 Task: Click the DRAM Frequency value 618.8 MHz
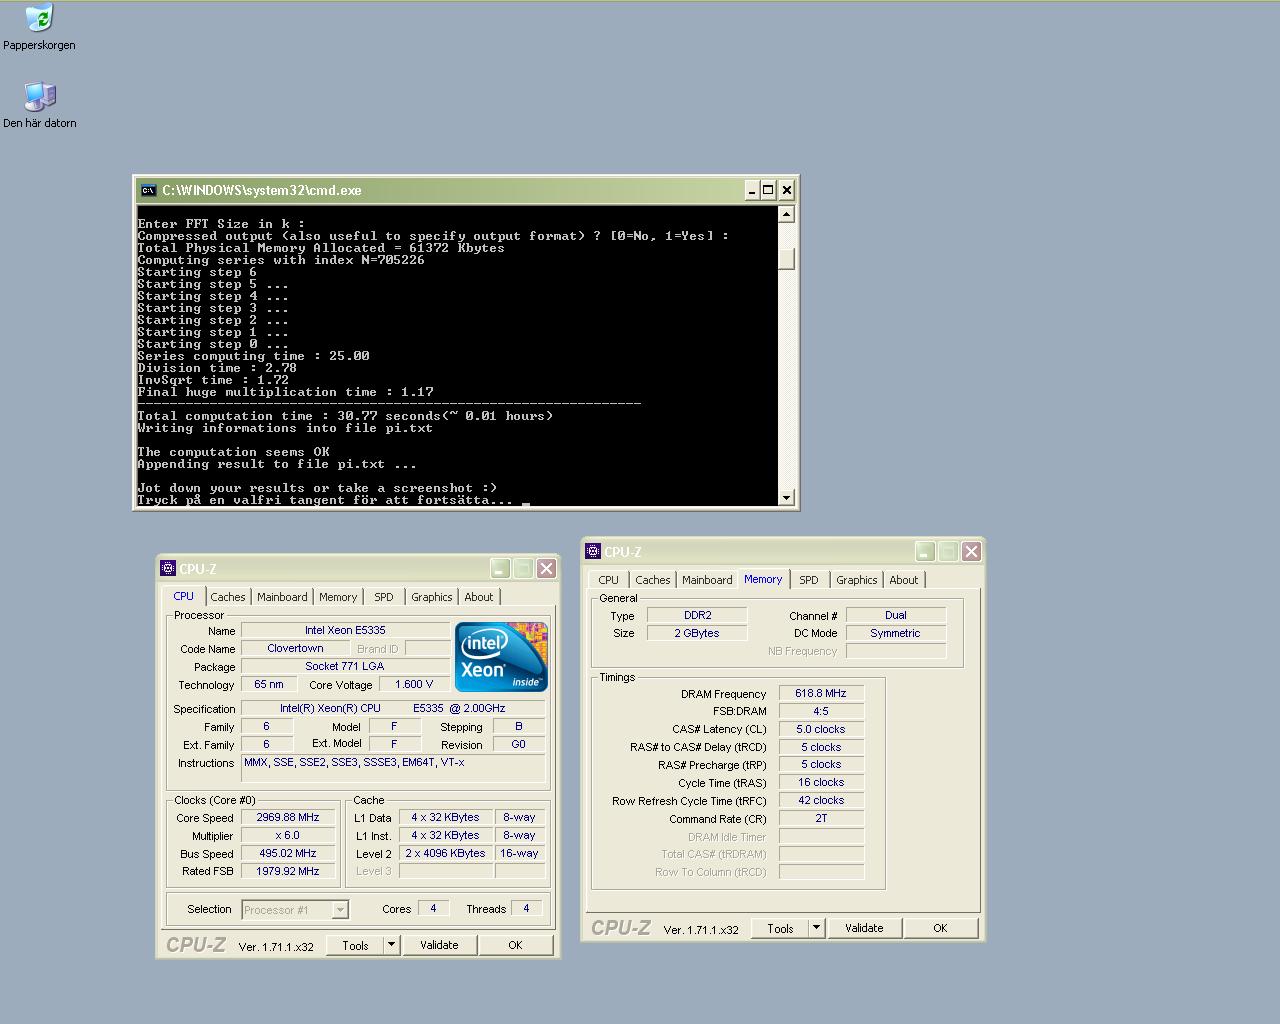(821, 693)
